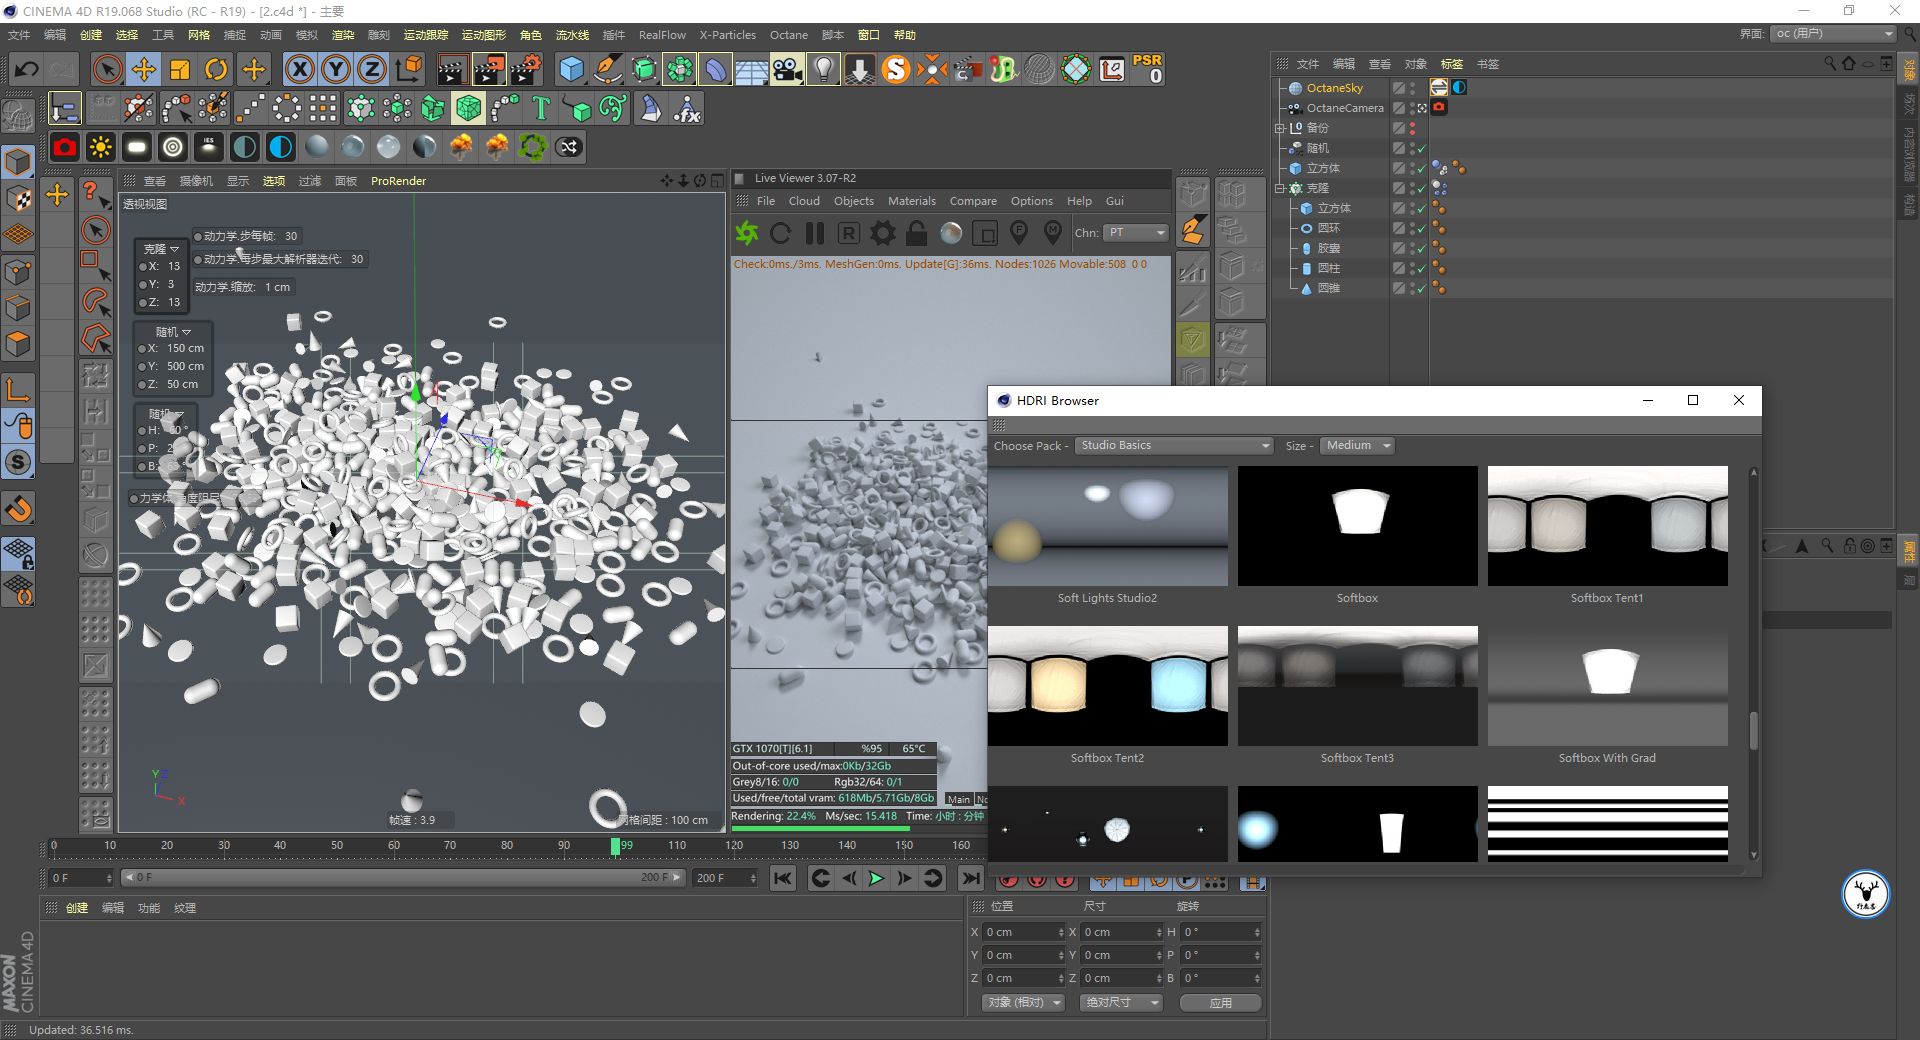Open the Edit Render Settings clapperboard with gear

(526, 69)
